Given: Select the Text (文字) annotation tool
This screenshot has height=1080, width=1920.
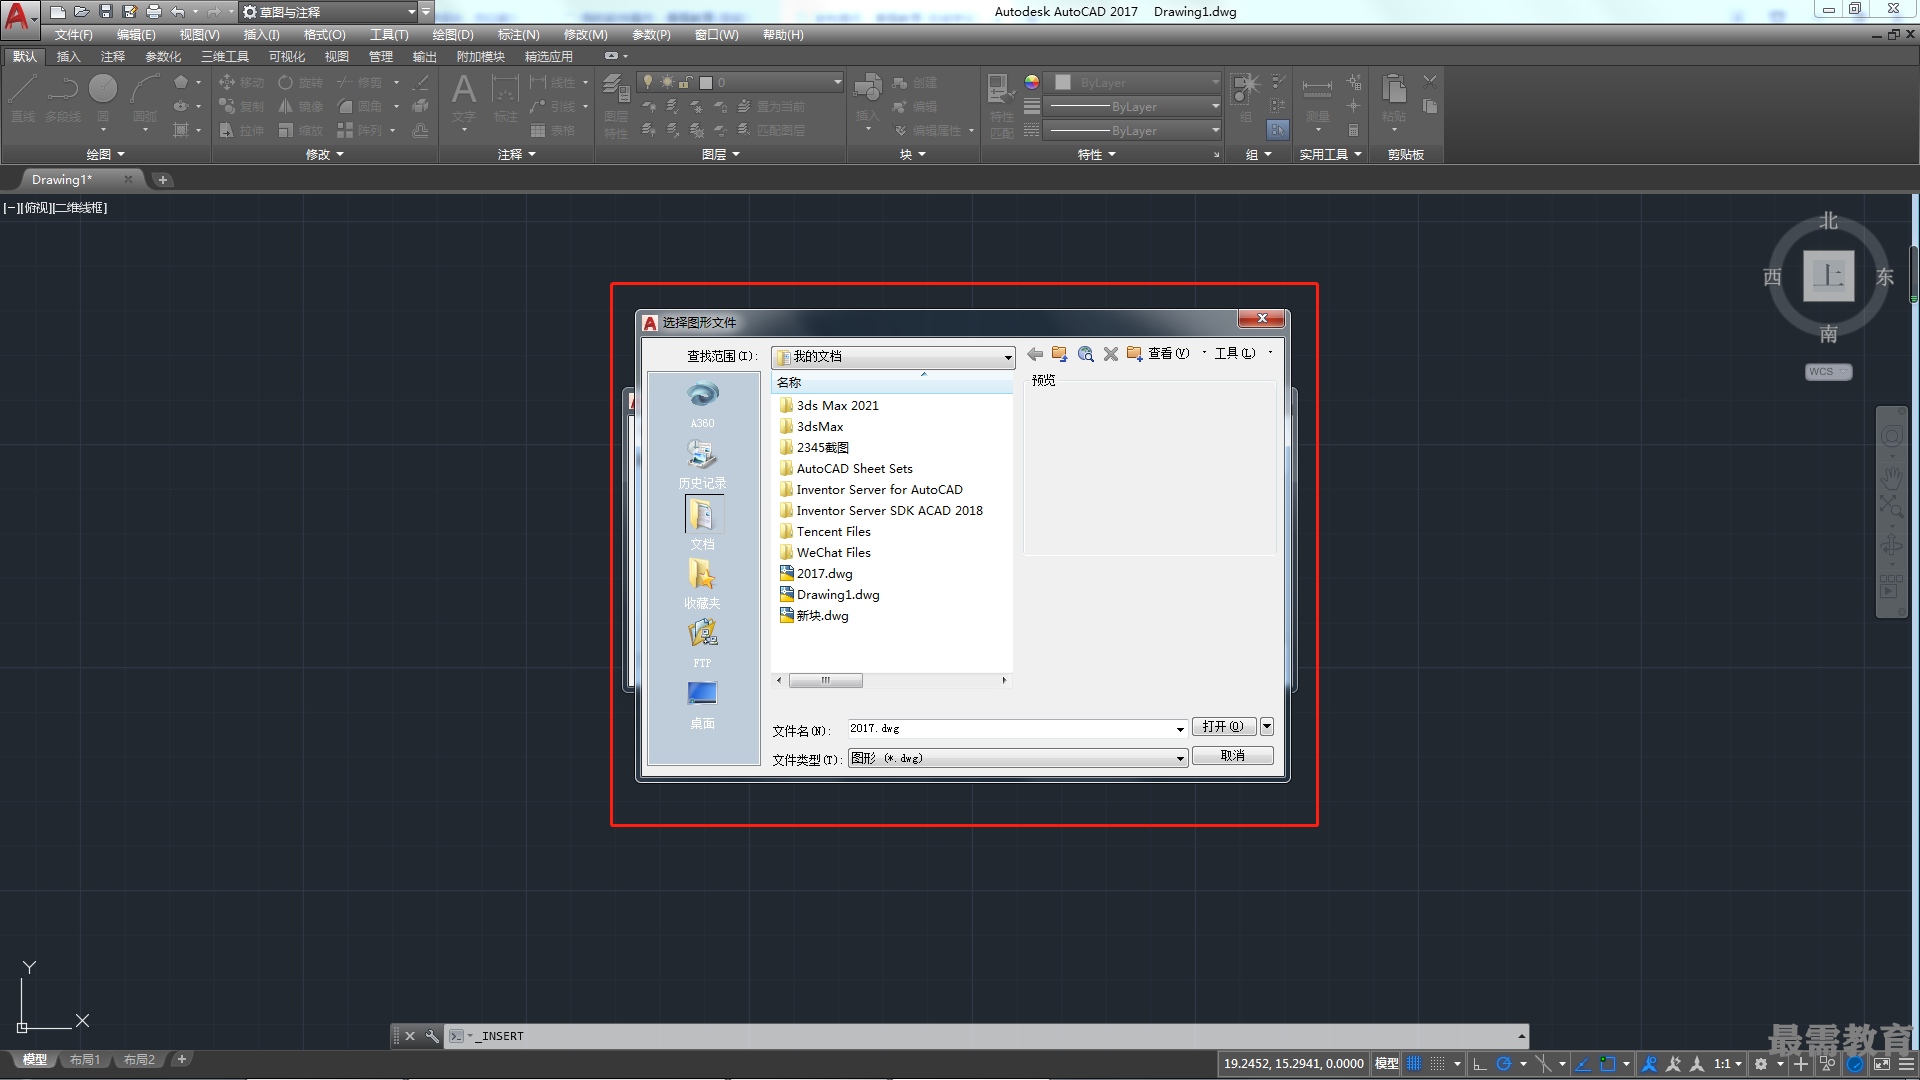Looking at the screenshot, I should tap(464, 98).
